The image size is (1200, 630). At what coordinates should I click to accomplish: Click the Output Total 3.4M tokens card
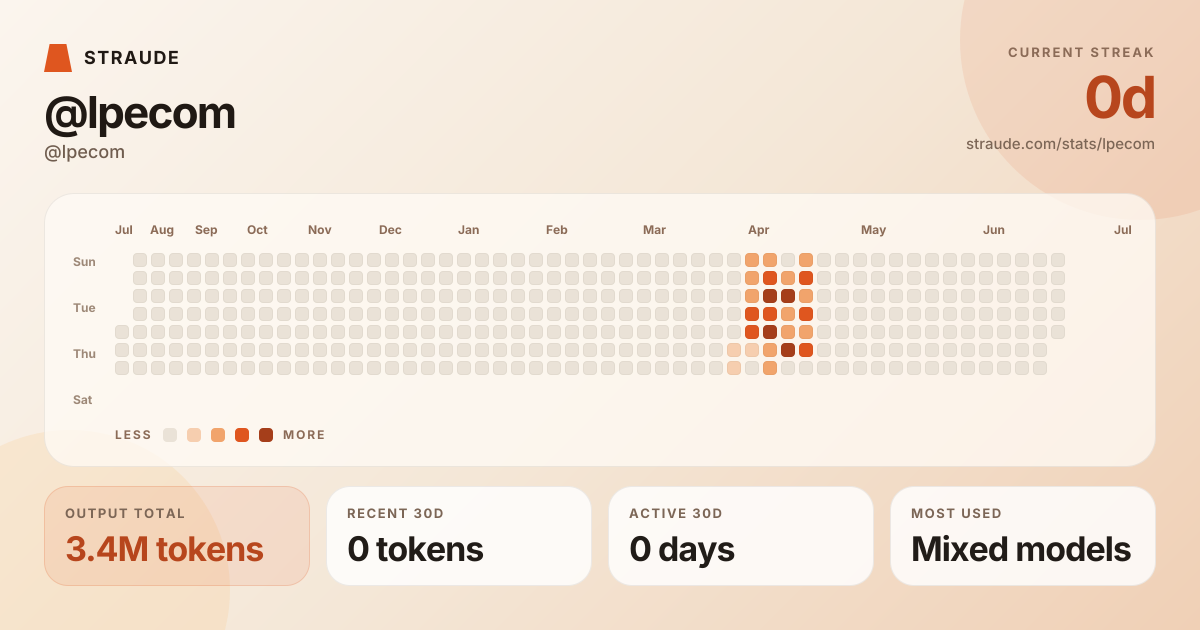(177, 536)
